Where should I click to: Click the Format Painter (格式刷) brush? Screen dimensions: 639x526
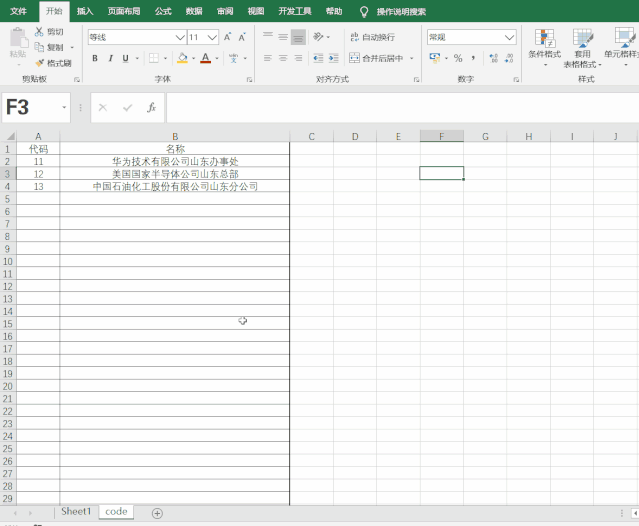click(x=40, y=63)
